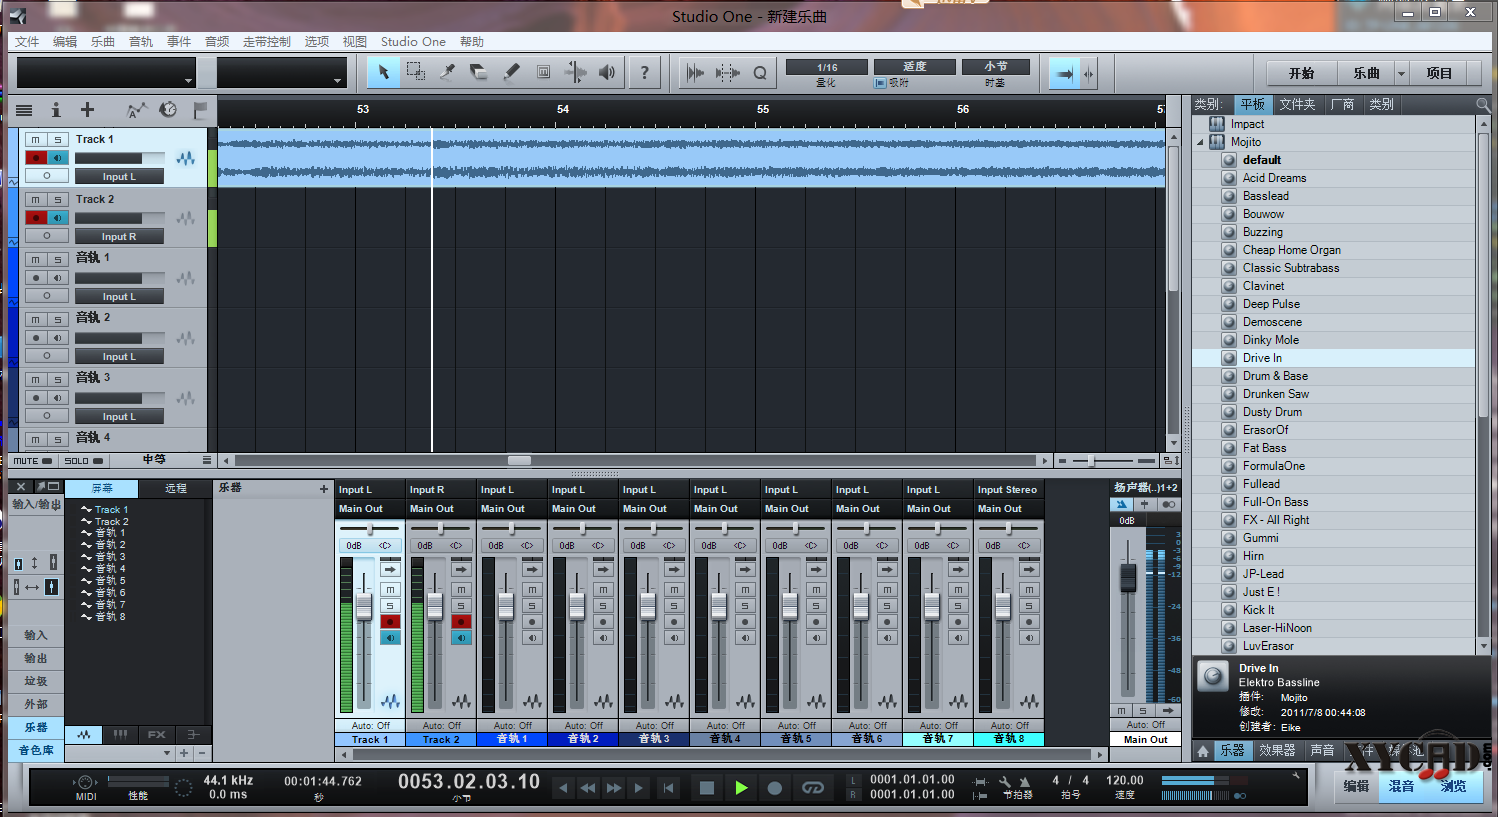Solo 音轨 1 in track header
The height and width of the screenshot is (817, 1498).
pos(58,260)
